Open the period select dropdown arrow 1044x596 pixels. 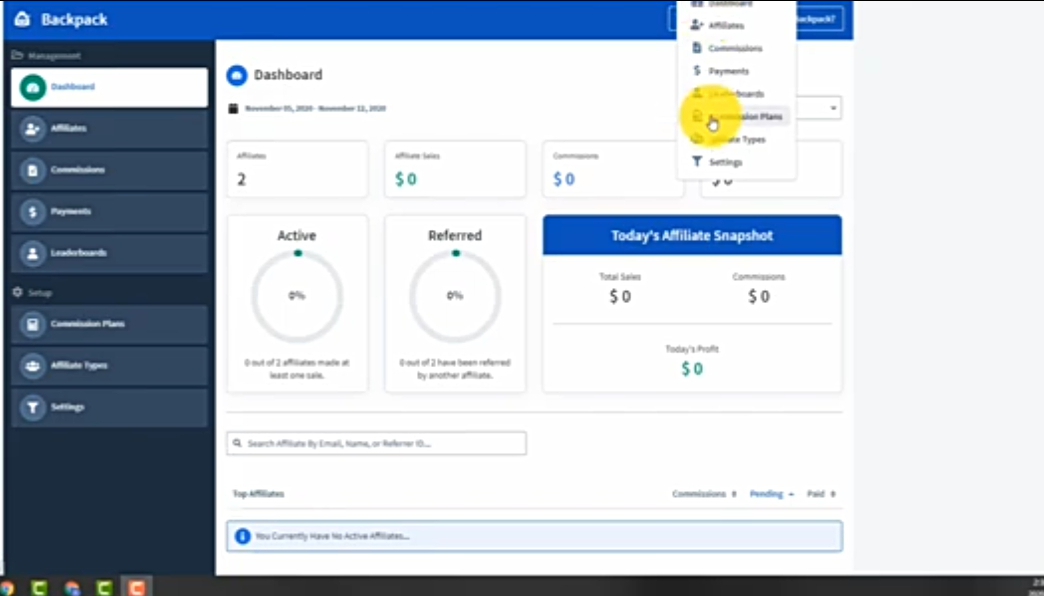(833, 108)
